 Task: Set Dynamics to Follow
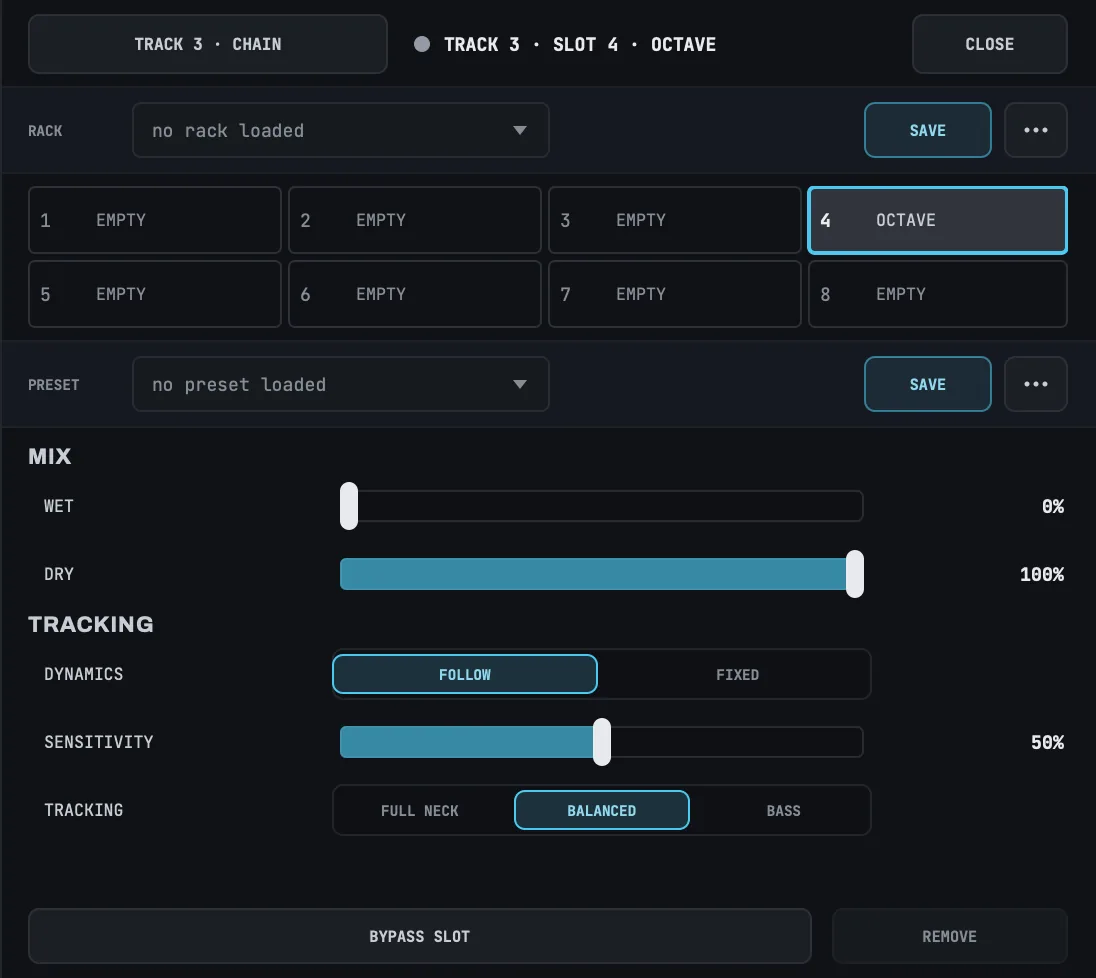(465, 674)
